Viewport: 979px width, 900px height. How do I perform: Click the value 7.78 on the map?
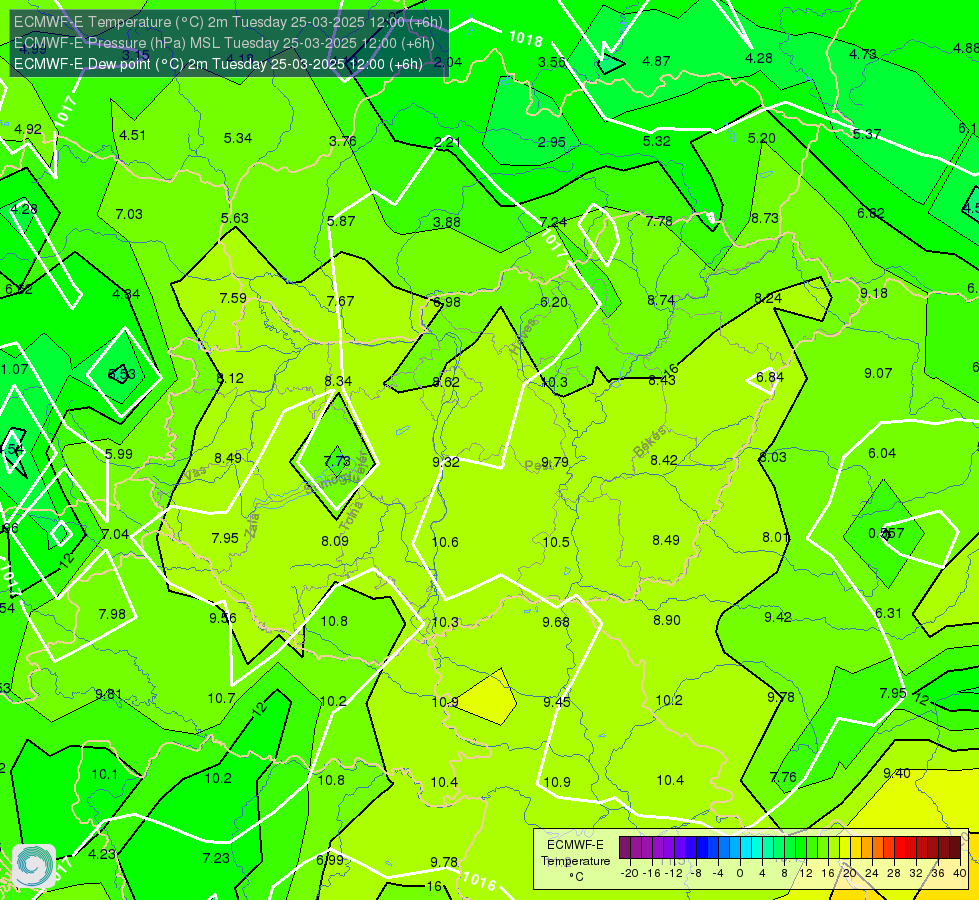659,221
